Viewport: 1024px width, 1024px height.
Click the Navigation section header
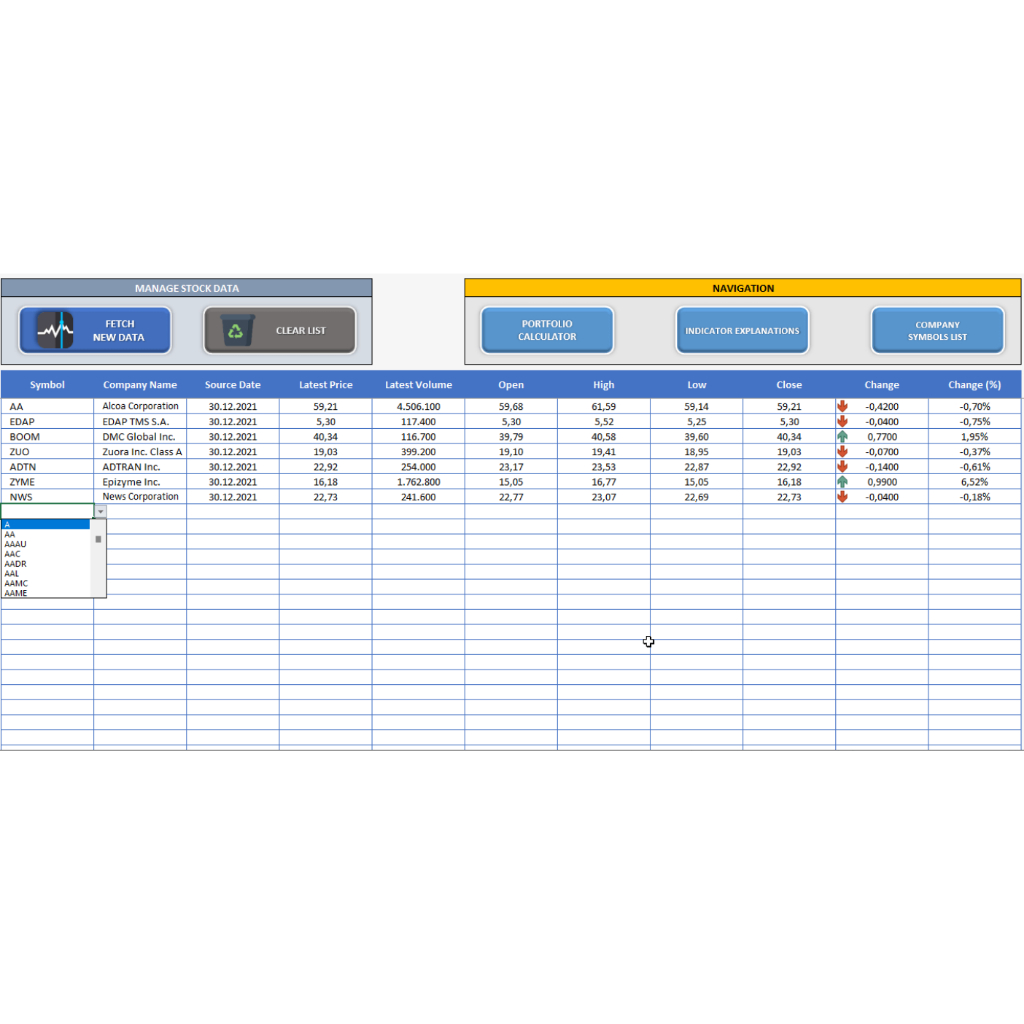click(x=743, y=288)
